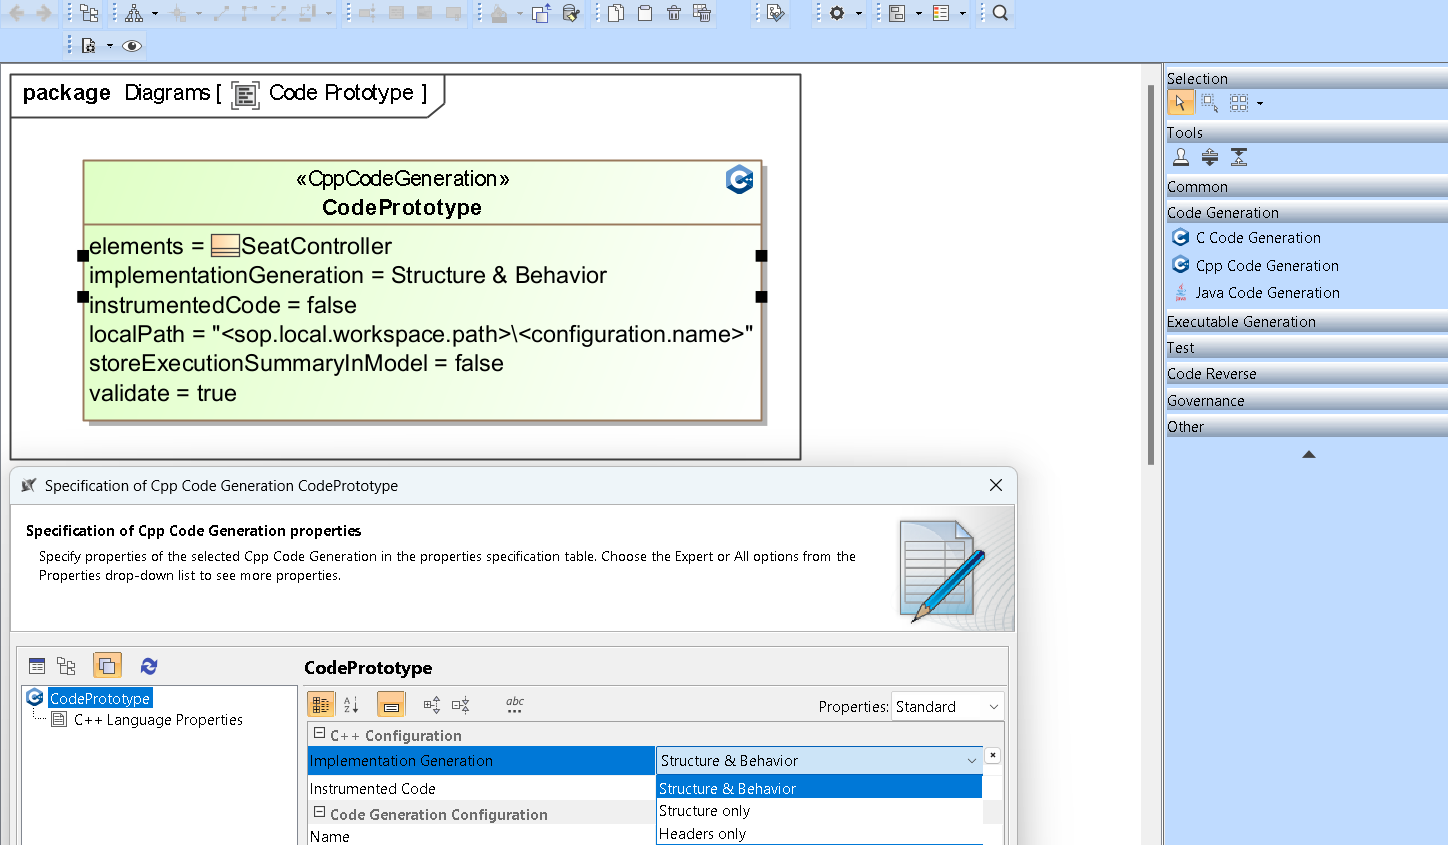Pick the Java Code Generation palette item
The image size is (1448, 845).
pyautogui.click(x=1267, y=293)
